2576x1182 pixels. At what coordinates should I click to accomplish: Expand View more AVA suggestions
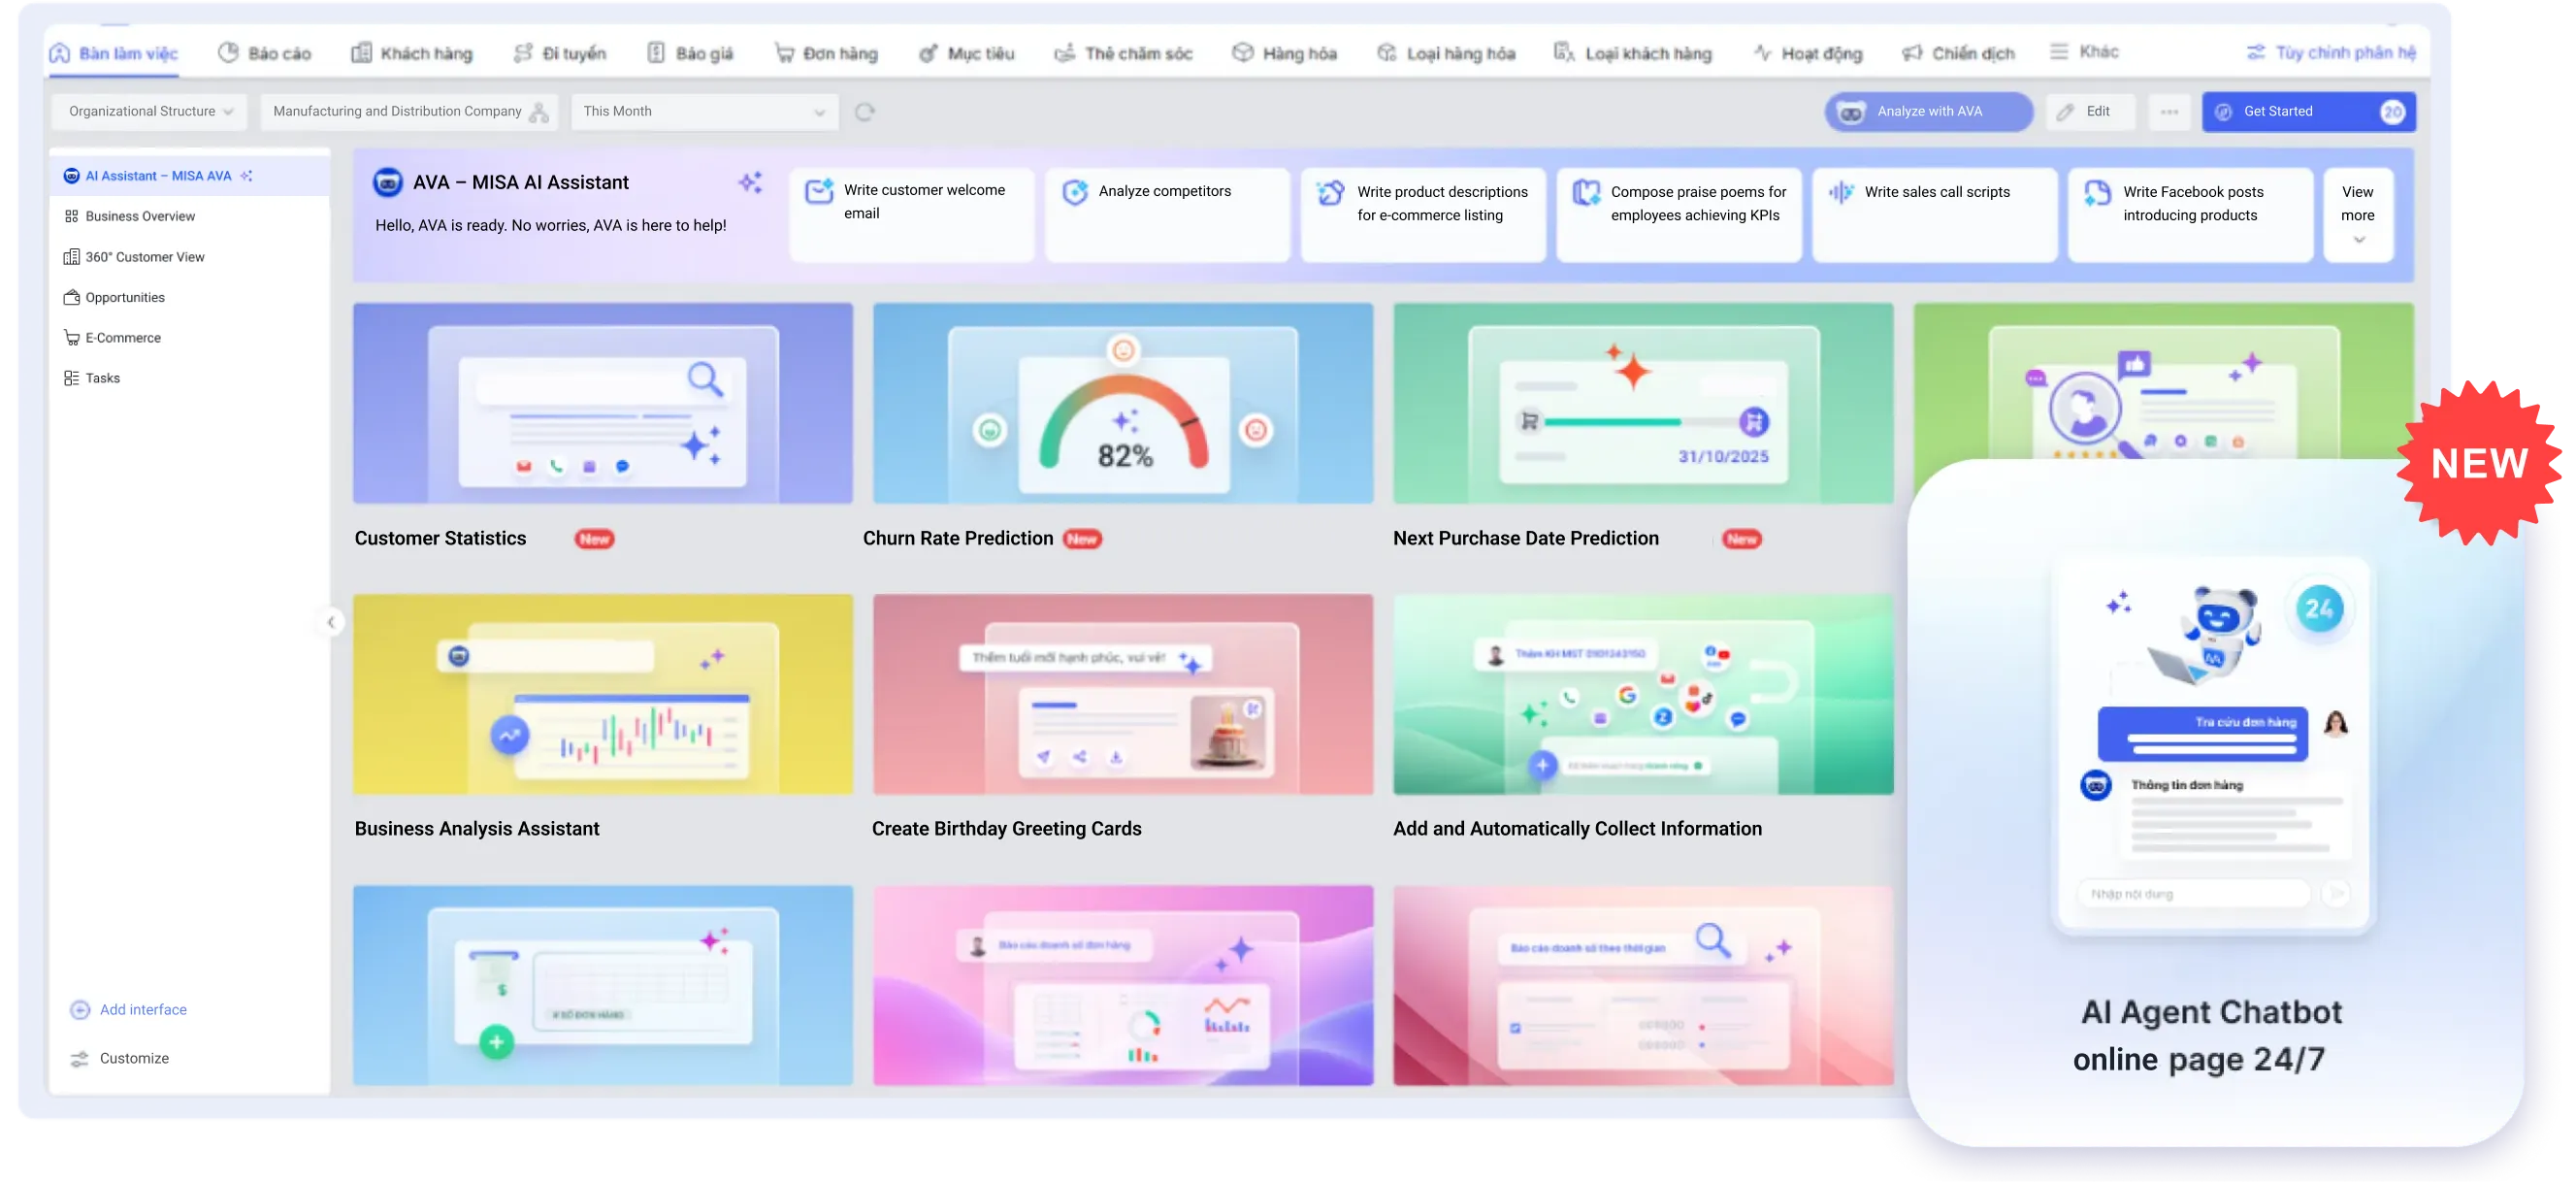tap(2357, 215)
